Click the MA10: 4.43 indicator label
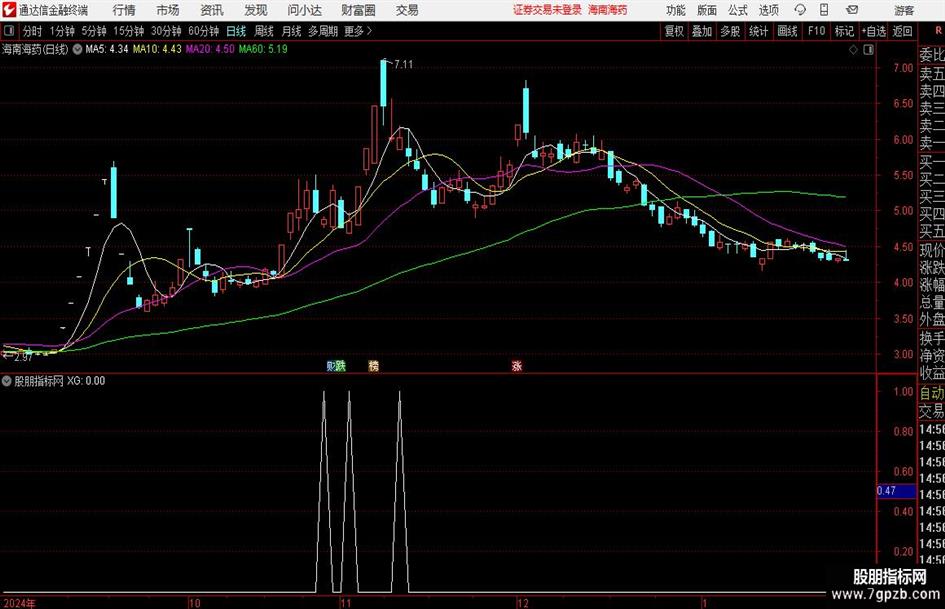This screenshot has height=609, width=945. pos(157,49)
